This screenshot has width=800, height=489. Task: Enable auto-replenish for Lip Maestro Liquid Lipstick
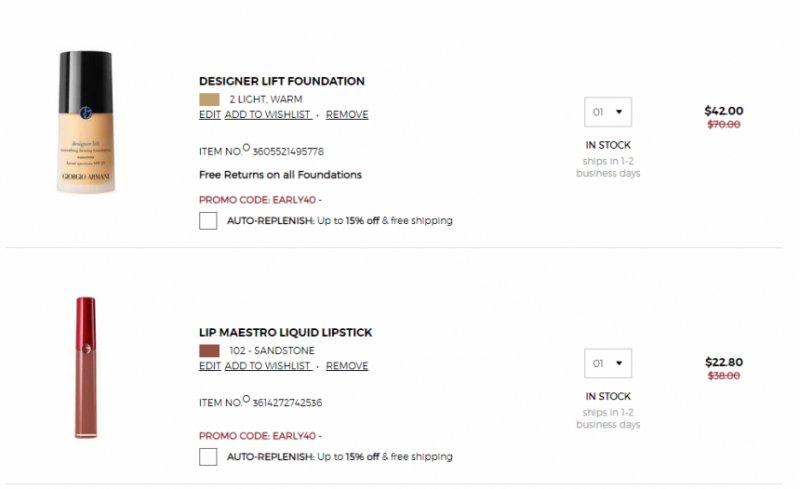[x=208, y=457]
